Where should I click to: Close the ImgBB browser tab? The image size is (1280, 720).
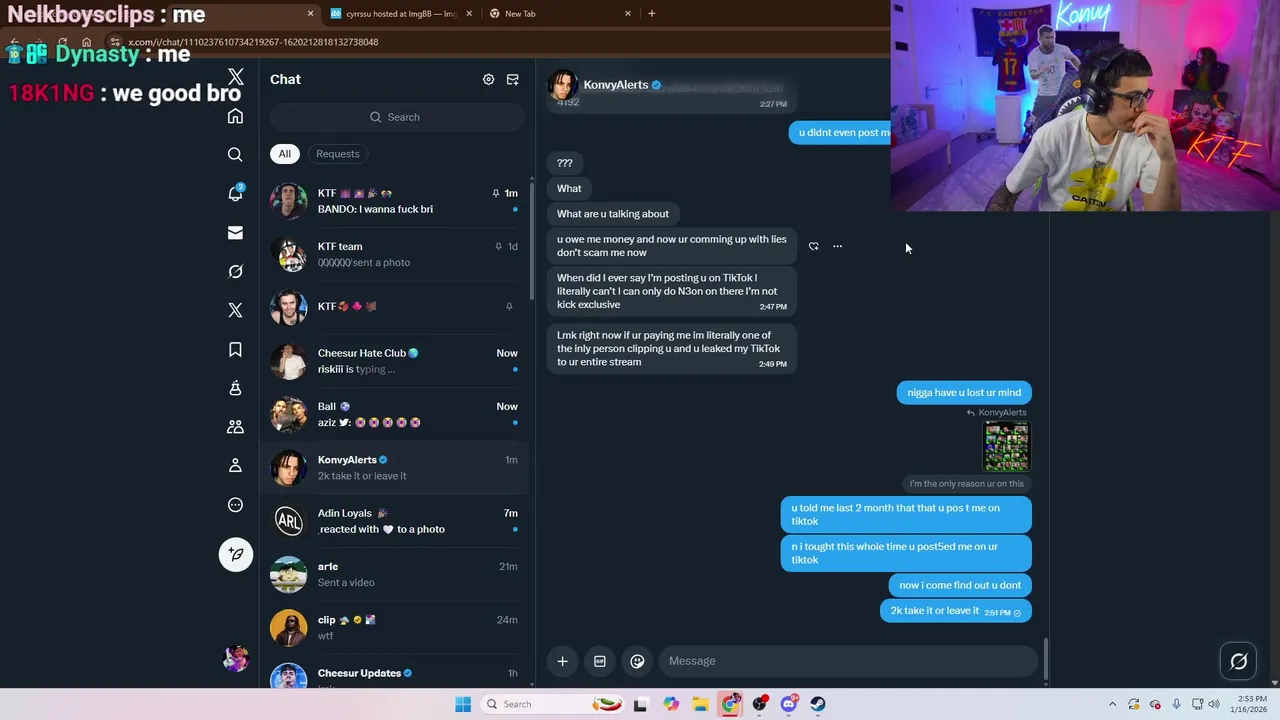tap(469, 14)
